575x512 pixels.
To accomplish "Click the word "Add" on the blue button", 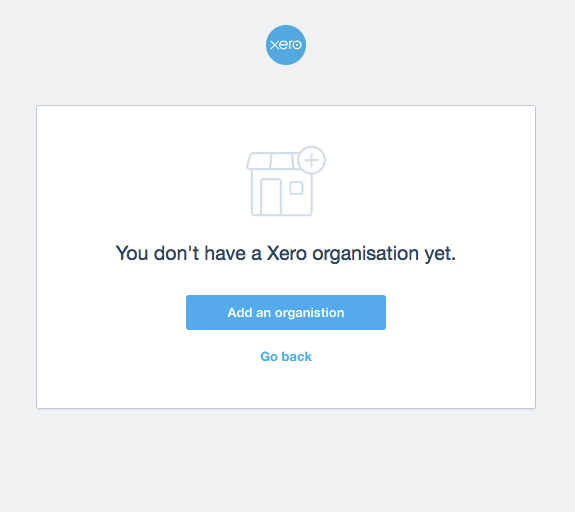I will (239, 312).
